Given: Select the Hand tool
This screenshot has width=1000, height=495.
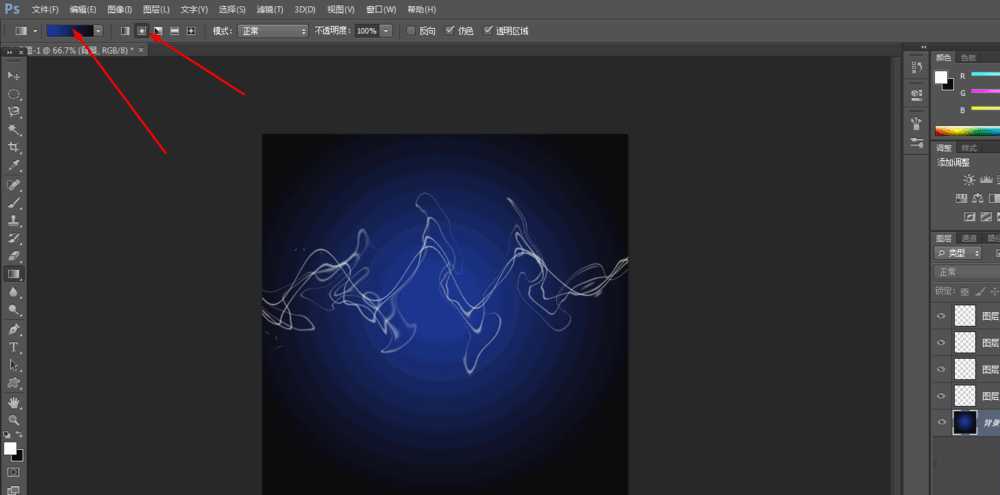Looking at the screenshot, I should [x=13, y=403].
